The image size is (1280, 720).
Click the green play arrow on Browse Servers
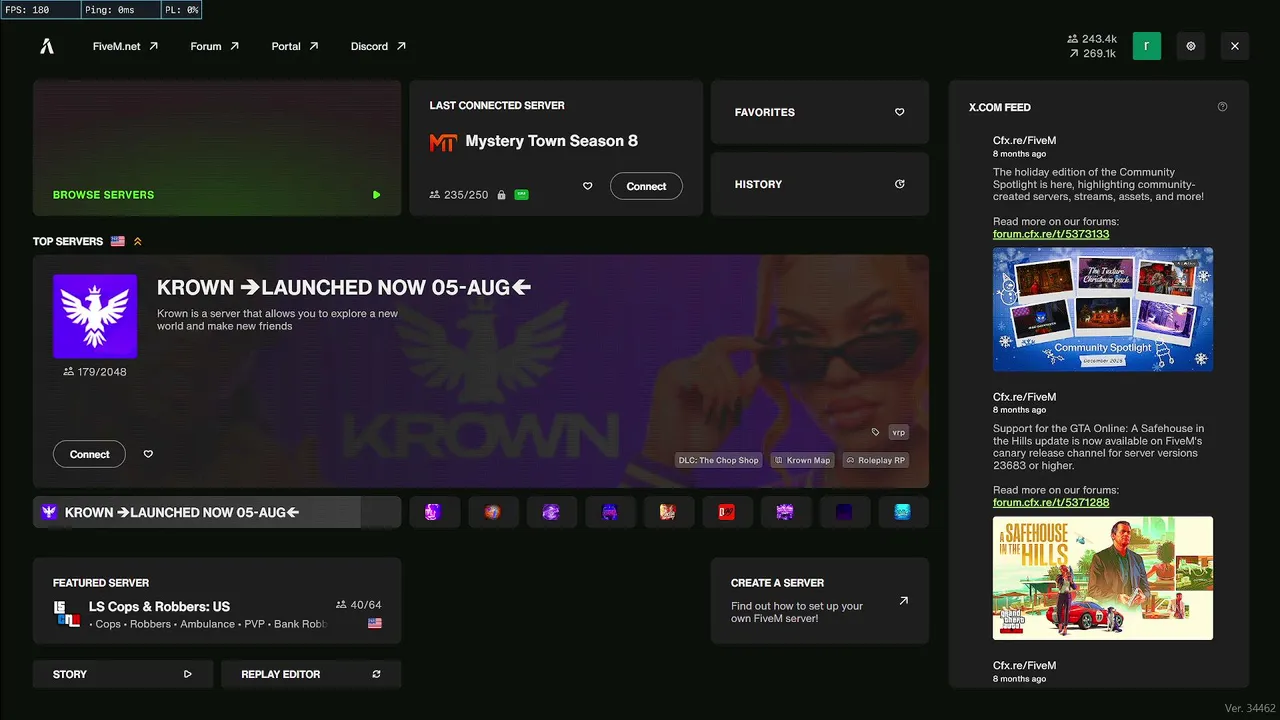pos(376,195)
